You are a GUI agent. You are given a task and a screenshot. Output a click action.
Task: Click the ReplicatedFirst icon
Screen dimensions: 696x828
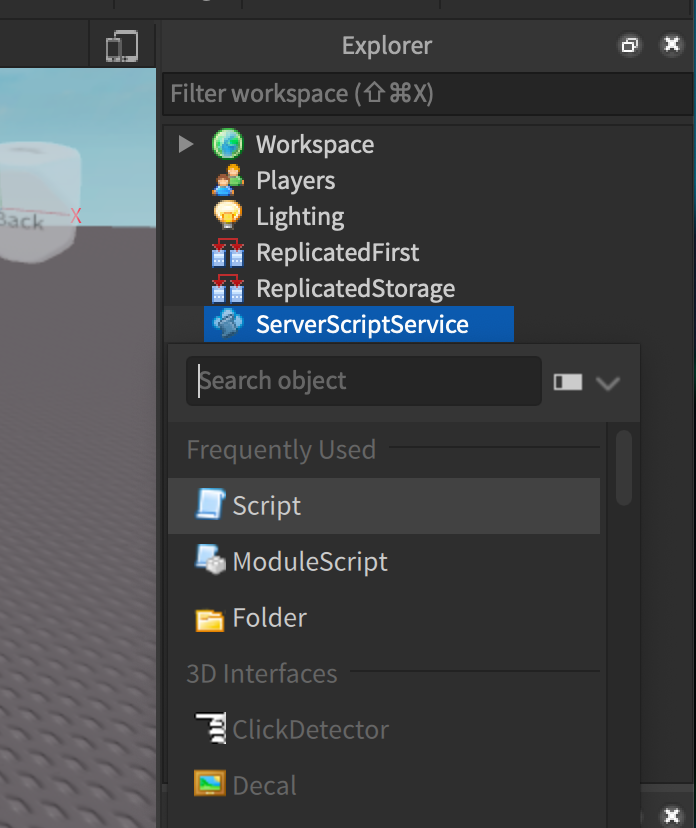(x=228, y=252)
